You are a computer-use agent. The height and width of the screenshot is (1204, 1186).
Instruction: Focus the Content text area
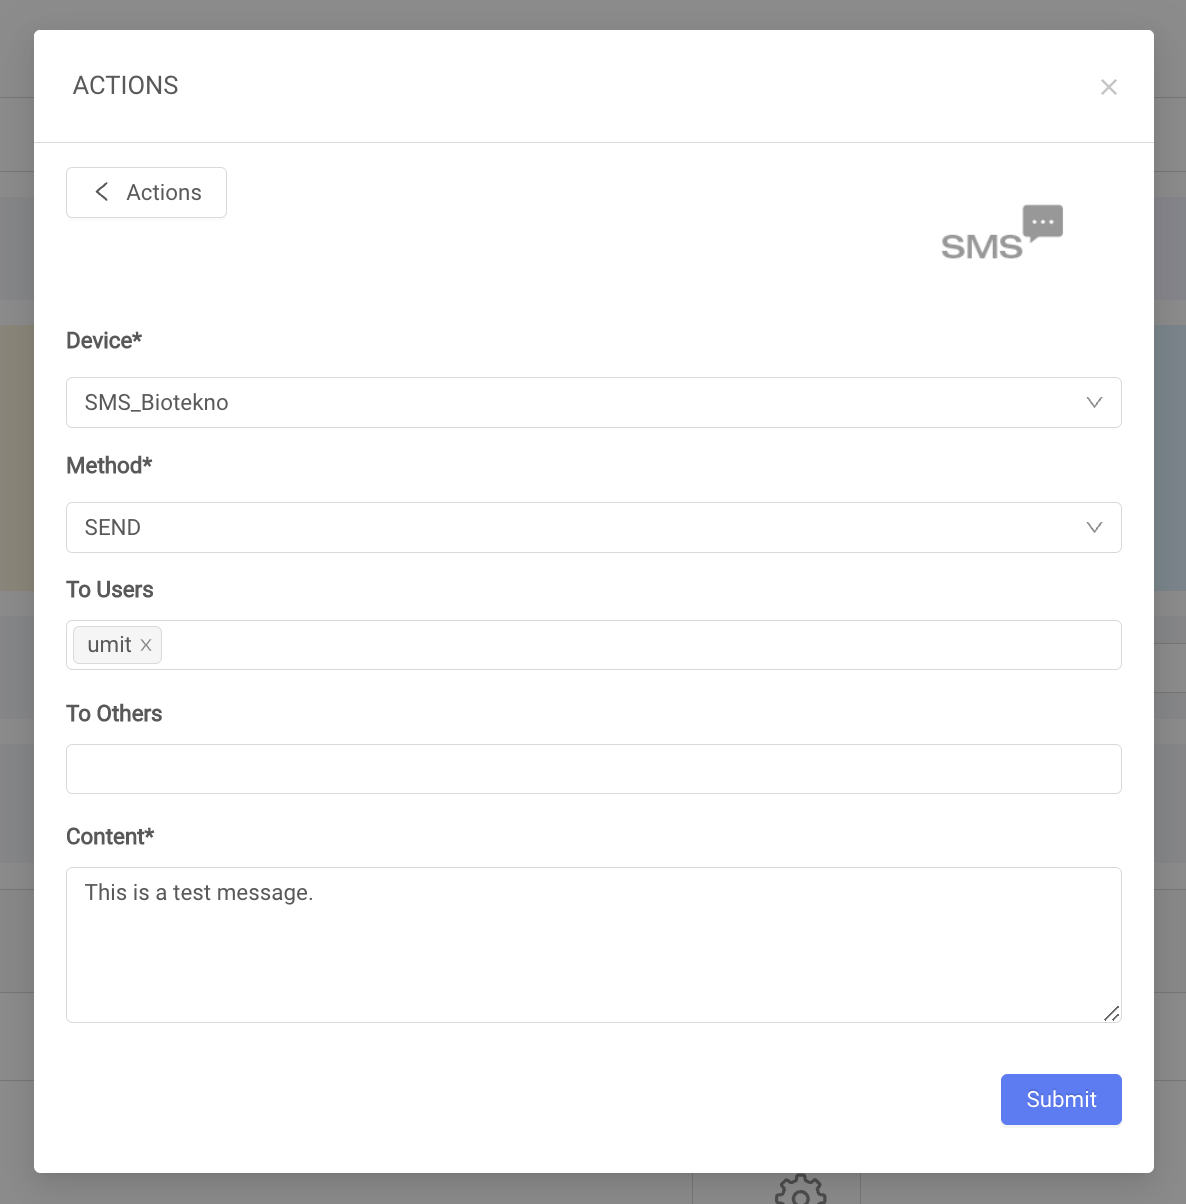593,945
